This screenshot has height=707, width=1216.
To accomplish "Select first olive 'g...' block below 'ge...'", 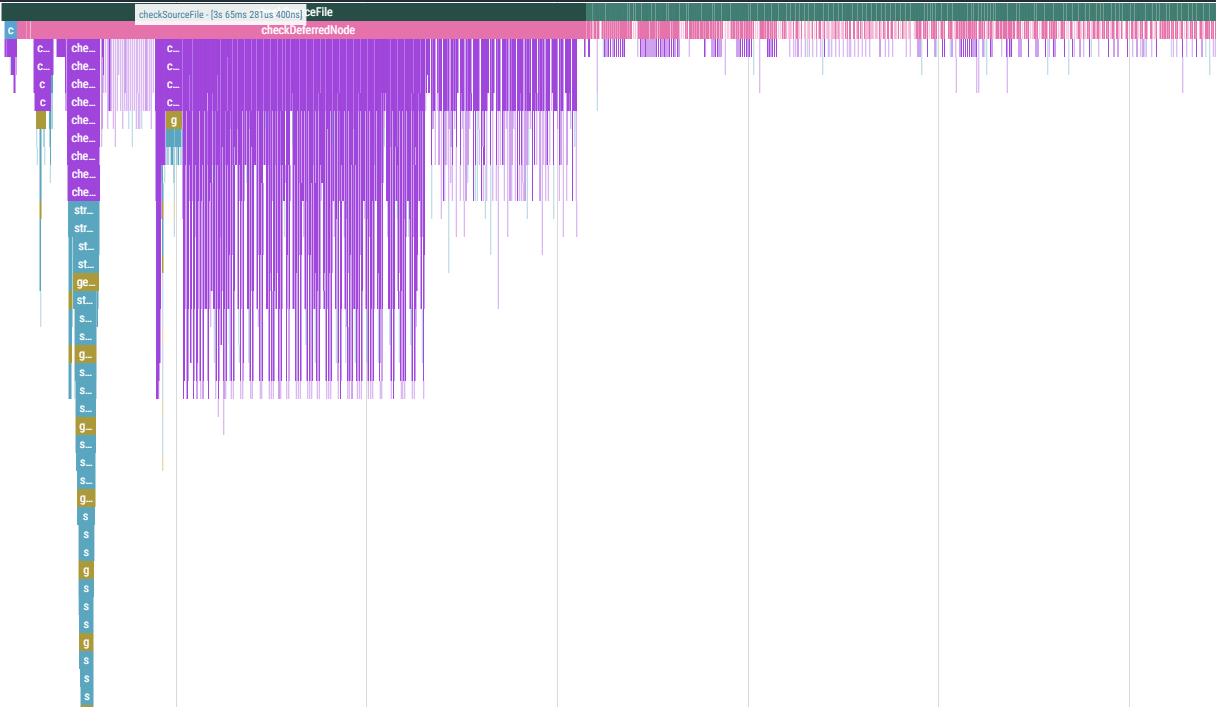I will 86,354.
